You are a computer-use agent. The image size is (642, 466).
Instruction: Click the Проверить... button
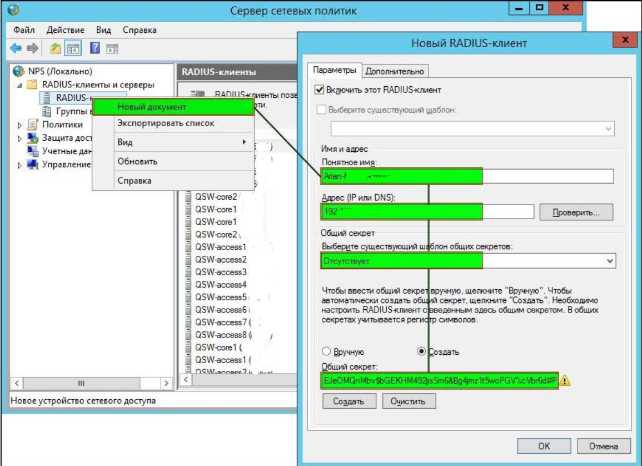coord(575,212)
